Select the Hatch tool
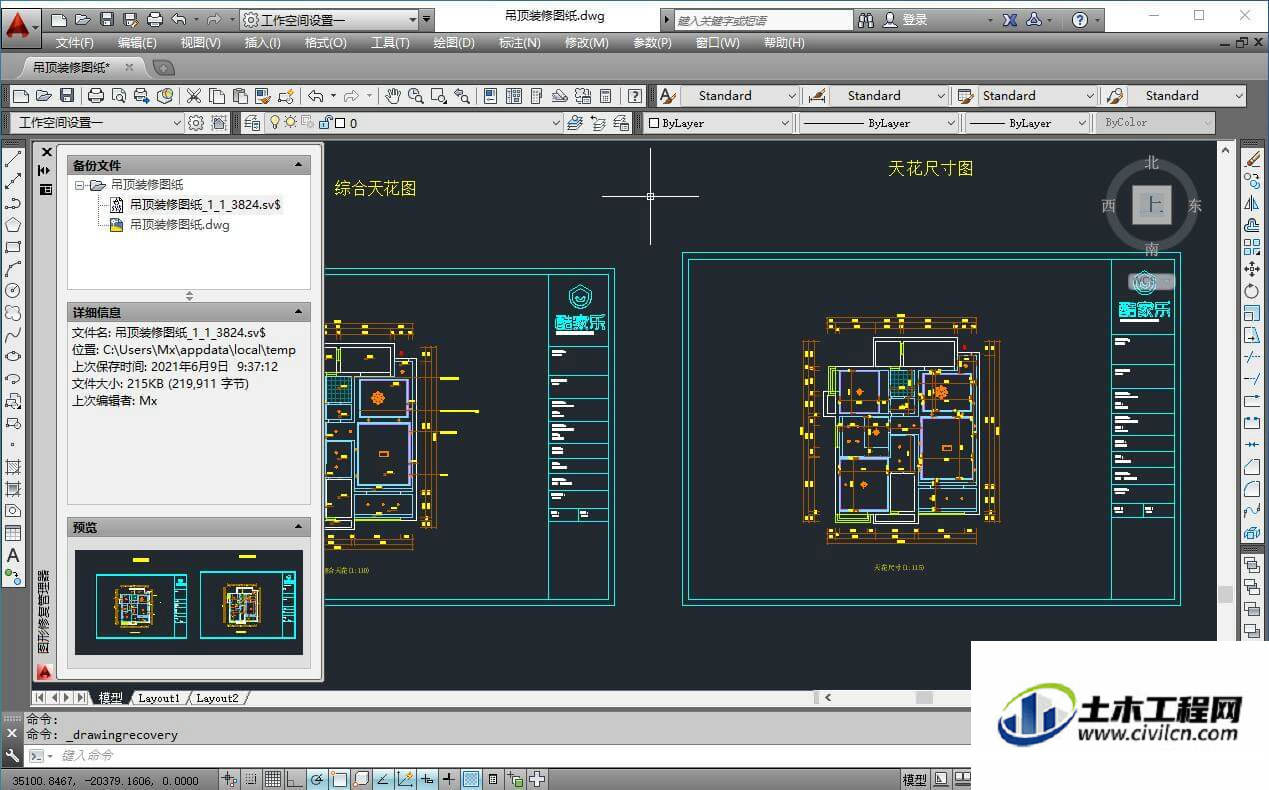The height and width of the screenshot is (790, 1269). 13,467
